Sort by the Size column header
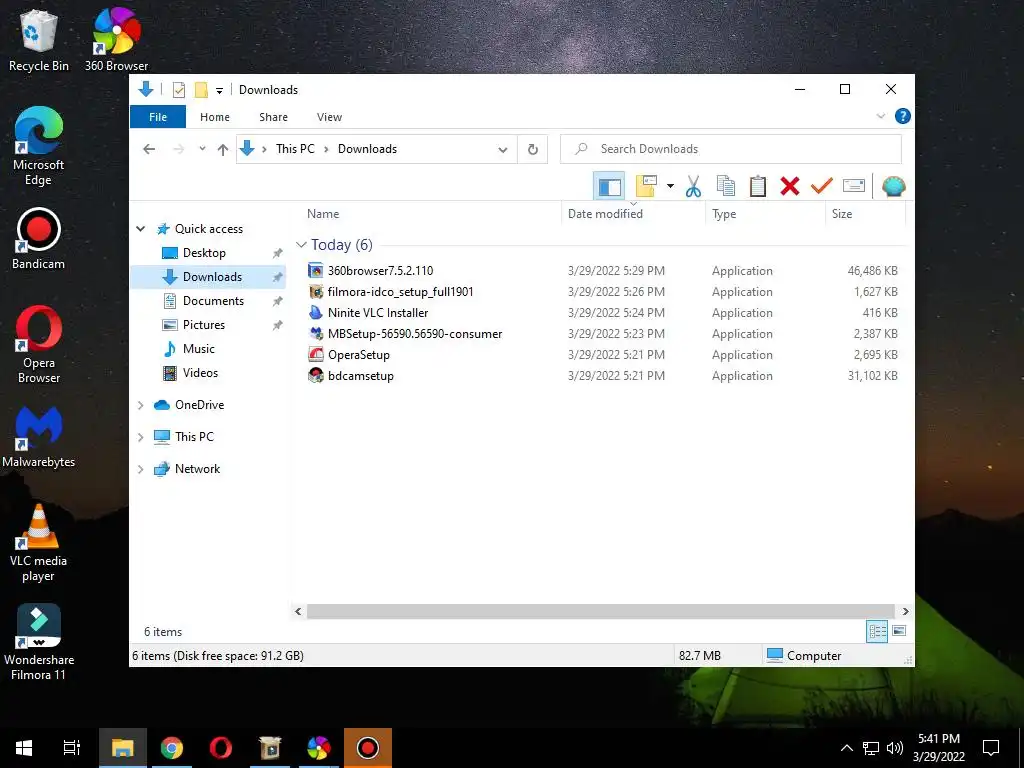Screen dimensions: 1024x768 coord(841,214)
